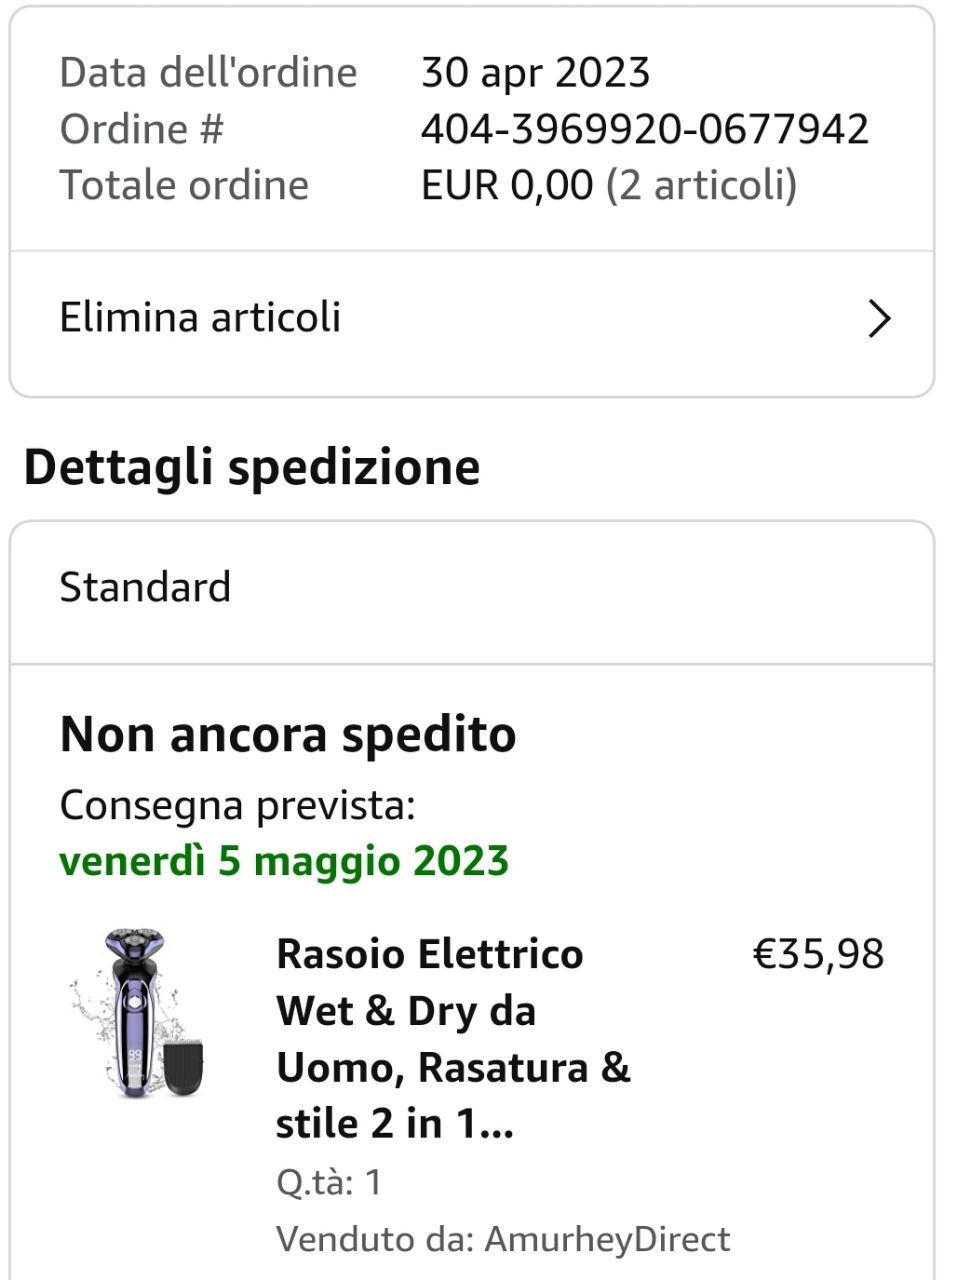Screen dimensions: 975x1280
Task: Click the chevron arrow beside Elimina articoli
Action: pyautogui.click(x=879, y=319)
